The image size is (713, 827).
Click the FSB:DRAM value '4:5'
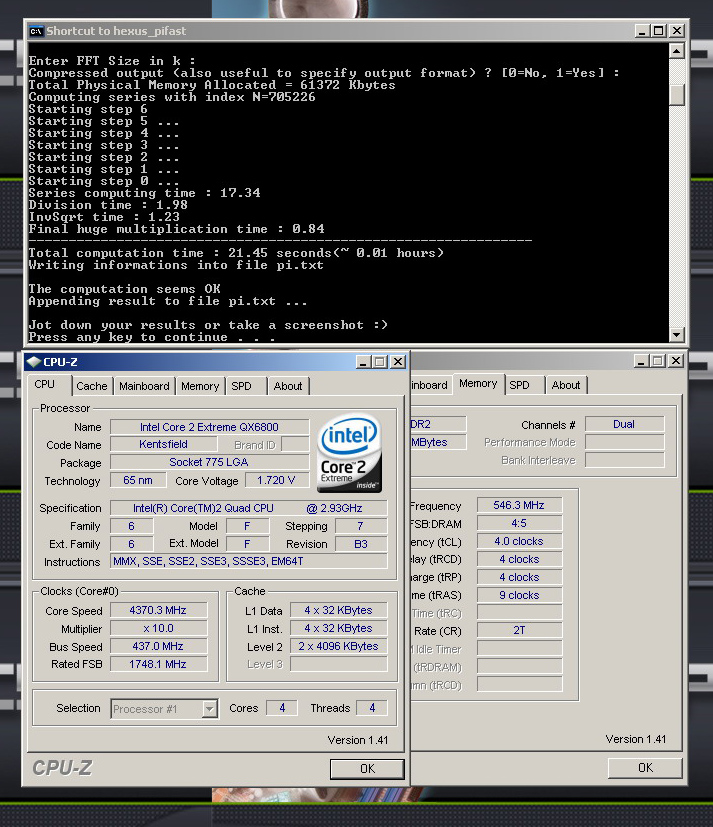[x=519, y=523]
